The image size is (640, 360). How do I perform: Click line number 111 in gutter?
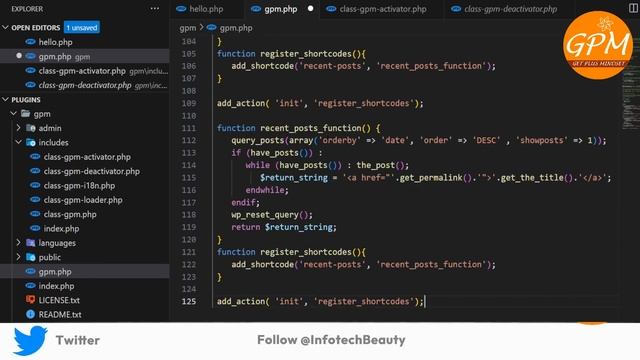click(x=189, y=128)
